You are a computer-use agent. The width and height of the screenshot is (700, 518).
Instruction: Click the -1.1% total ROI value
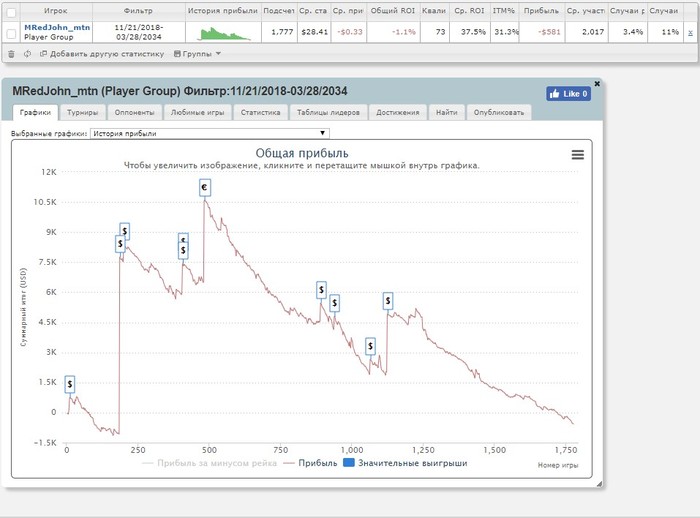click(x=403, y=32)
